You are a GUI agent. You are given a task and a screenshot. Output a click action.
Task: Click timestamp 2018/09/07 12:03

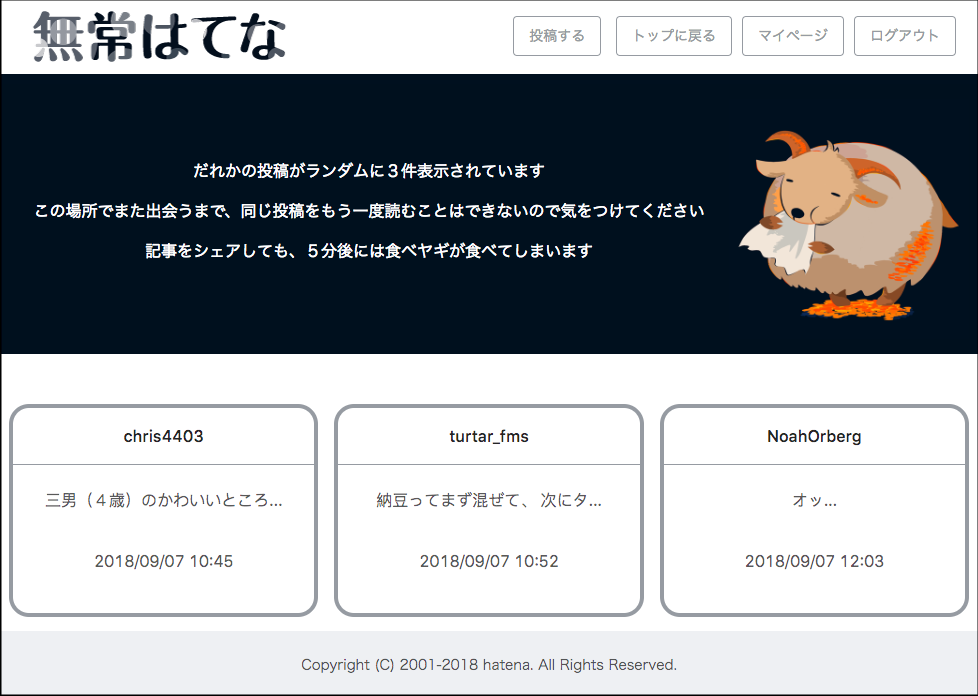click(x=814, y=561)
